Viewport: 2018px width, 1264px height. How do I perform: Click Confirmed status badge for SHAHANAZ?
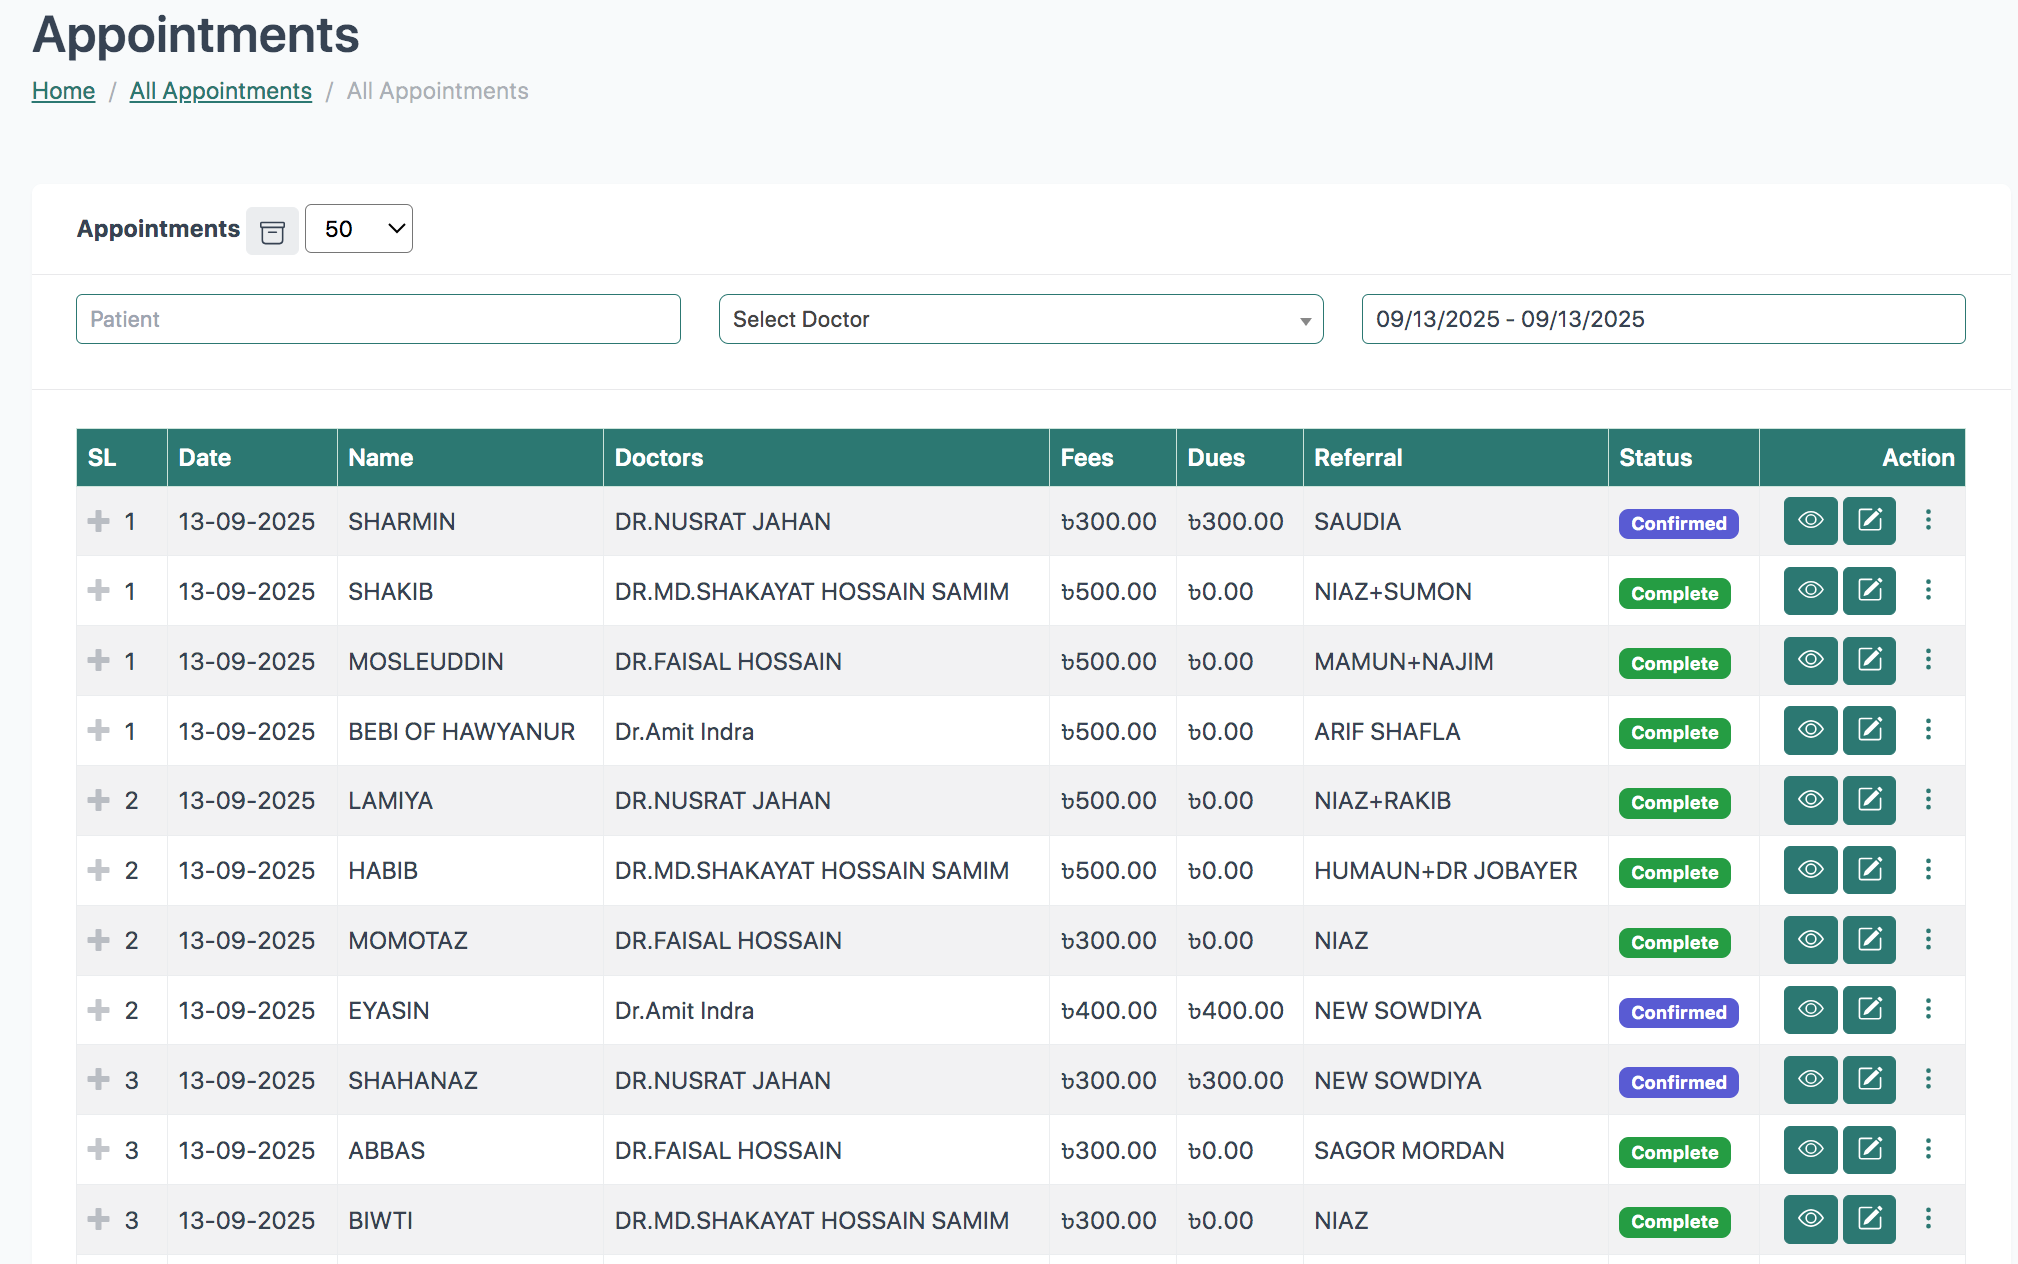click(x=1678, y=1082)
